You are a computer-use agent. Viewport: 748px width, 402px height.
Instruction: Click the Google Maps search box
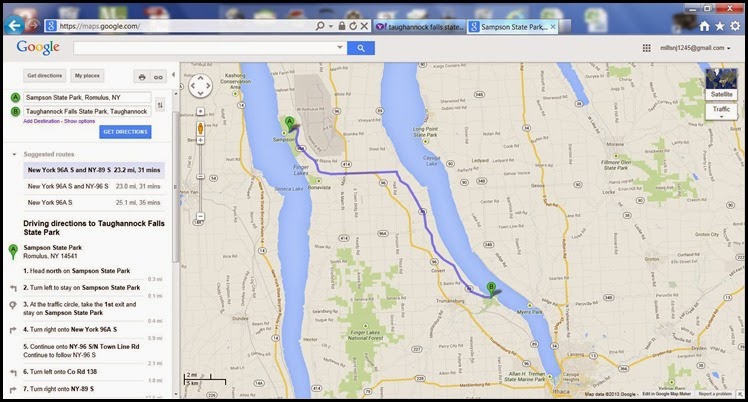click(x=204, y=48)
